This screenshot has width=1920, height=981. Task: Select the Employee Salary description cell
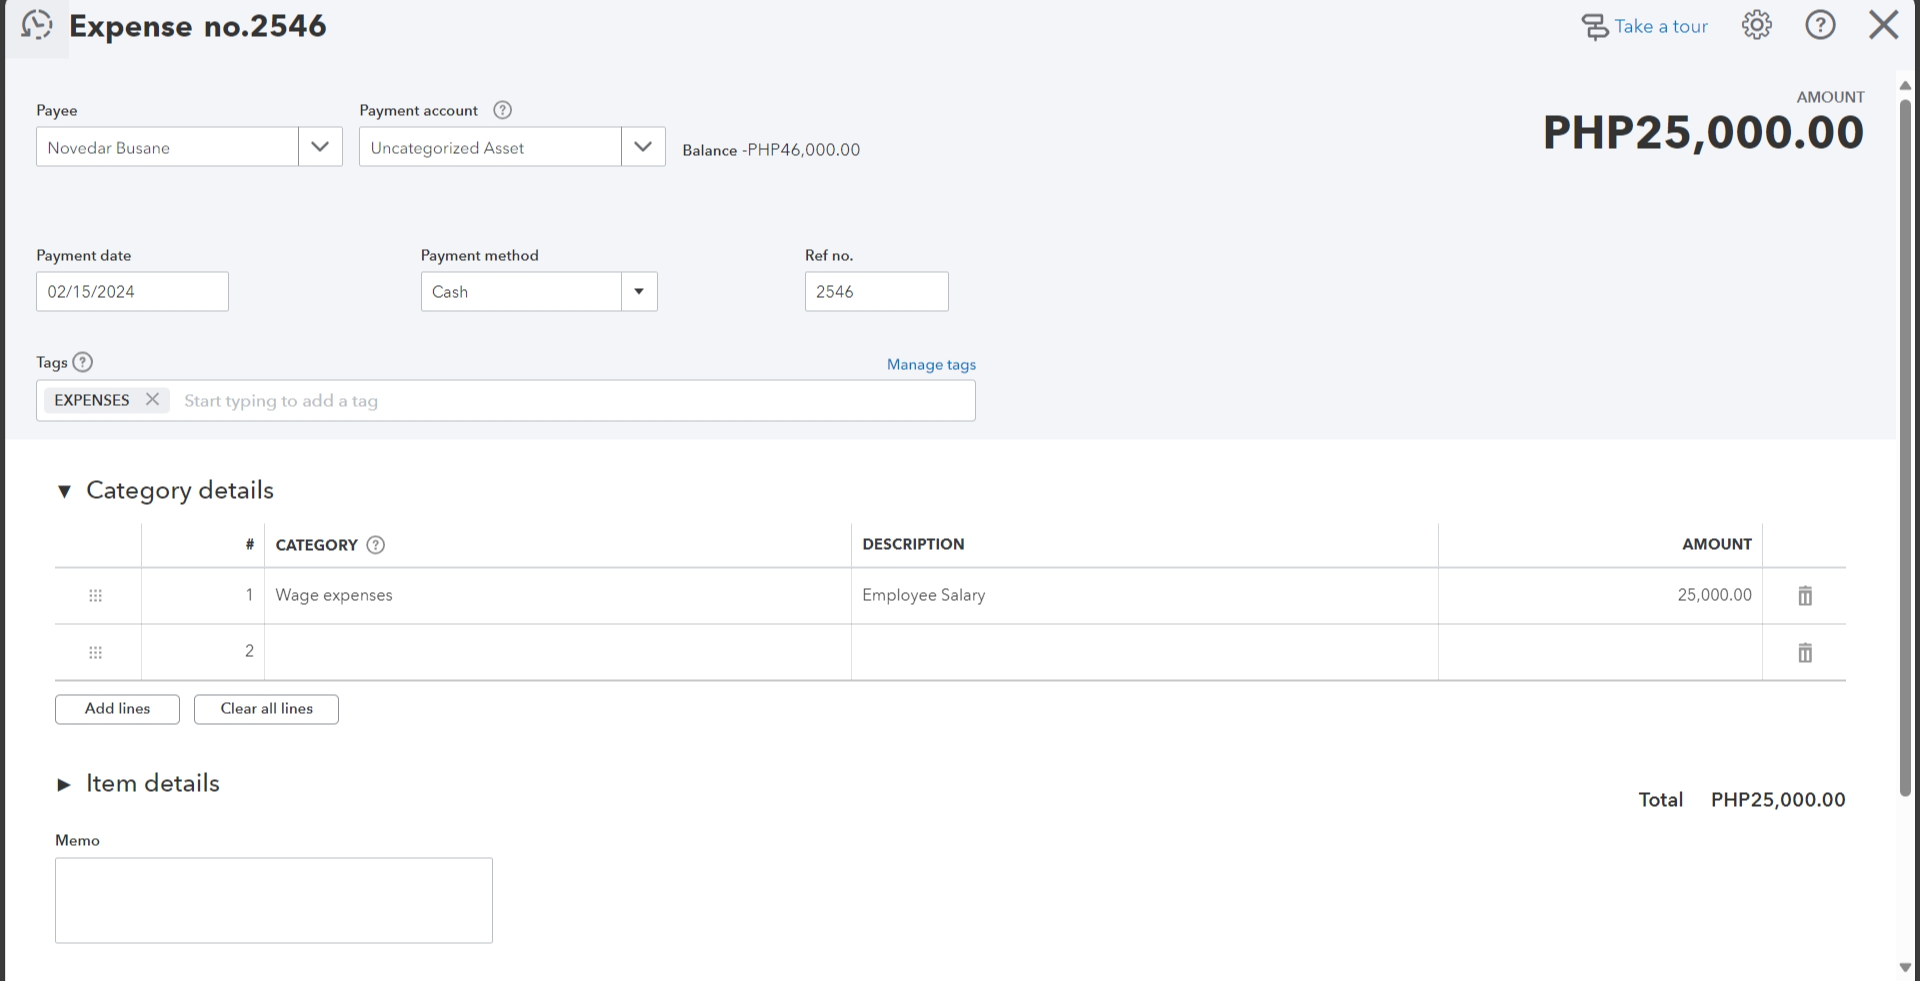(x=1145, y=596)
